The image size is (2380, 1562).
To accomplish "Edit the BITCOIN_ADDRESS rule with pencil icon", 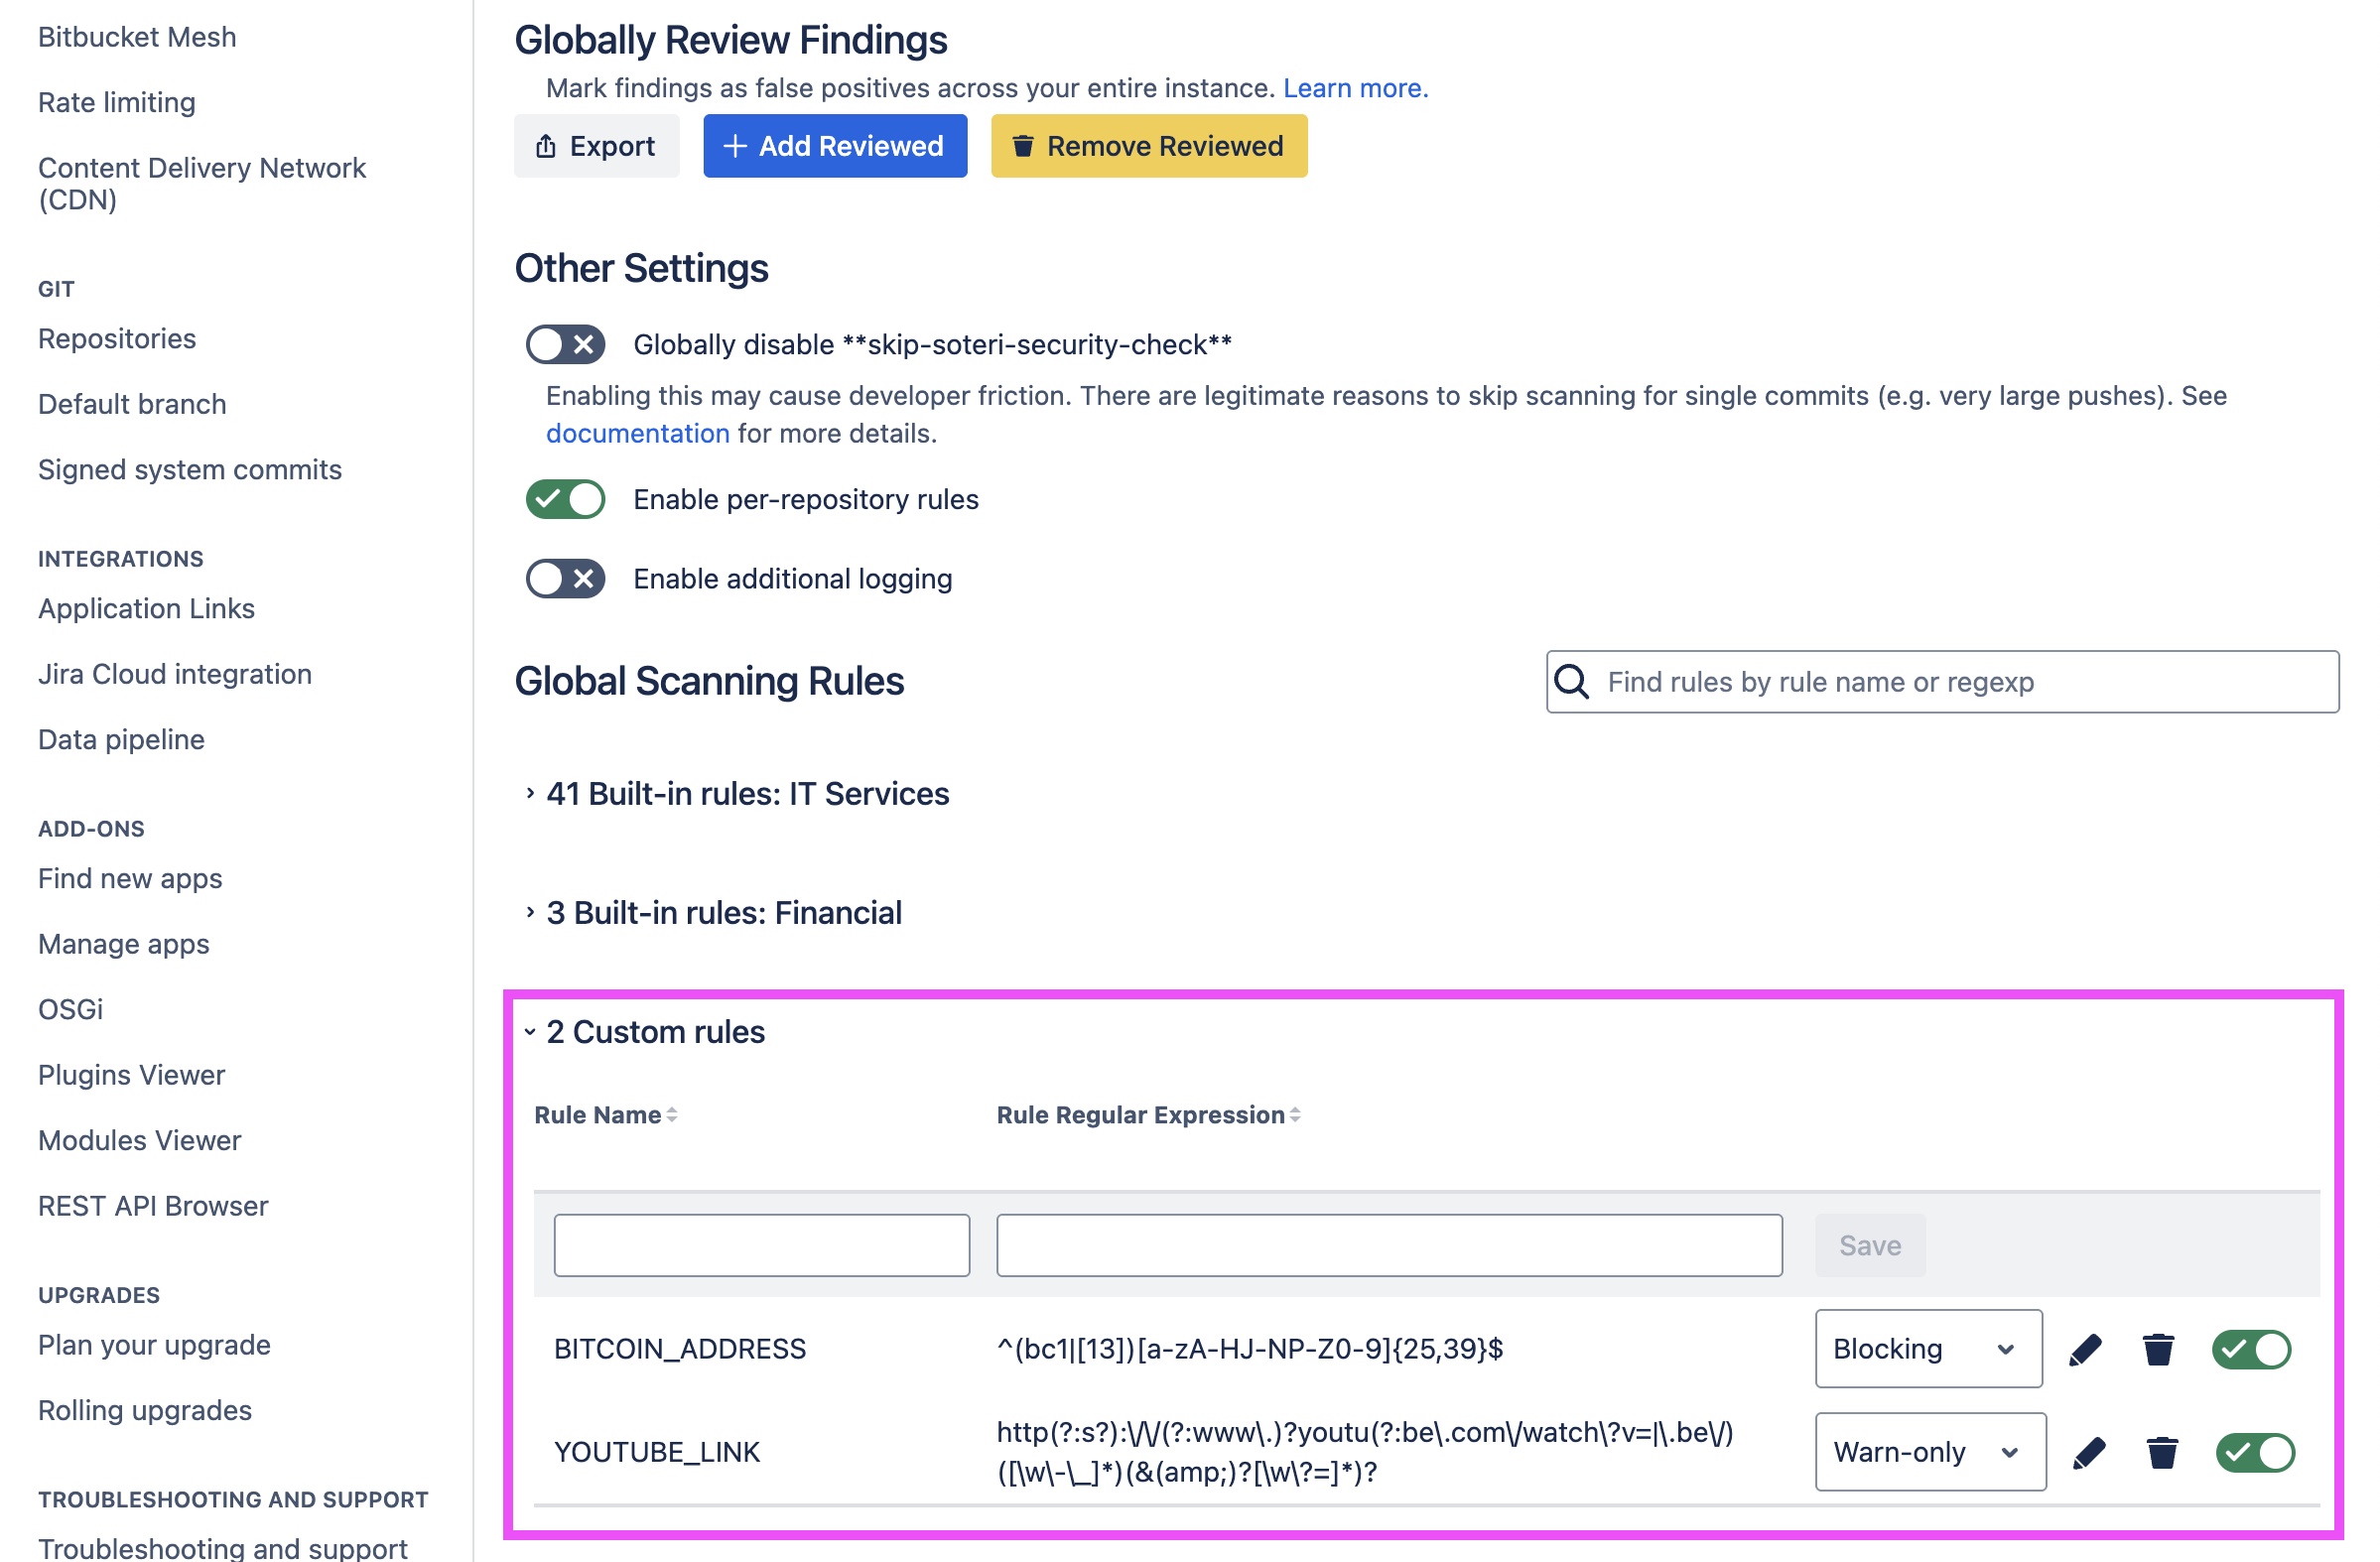I will [x=2085, y=1349].
